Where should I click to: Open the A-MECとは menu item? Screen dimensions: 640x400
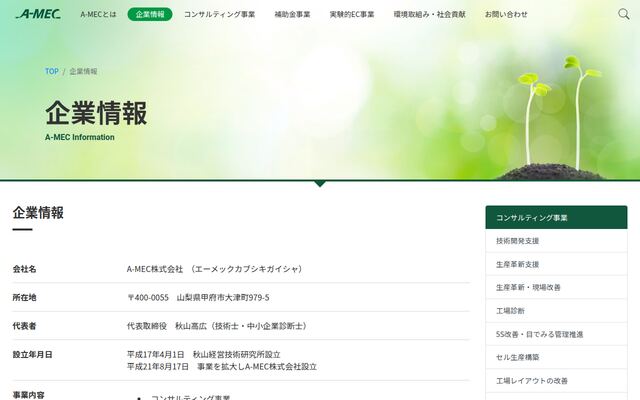pos(98,14)
